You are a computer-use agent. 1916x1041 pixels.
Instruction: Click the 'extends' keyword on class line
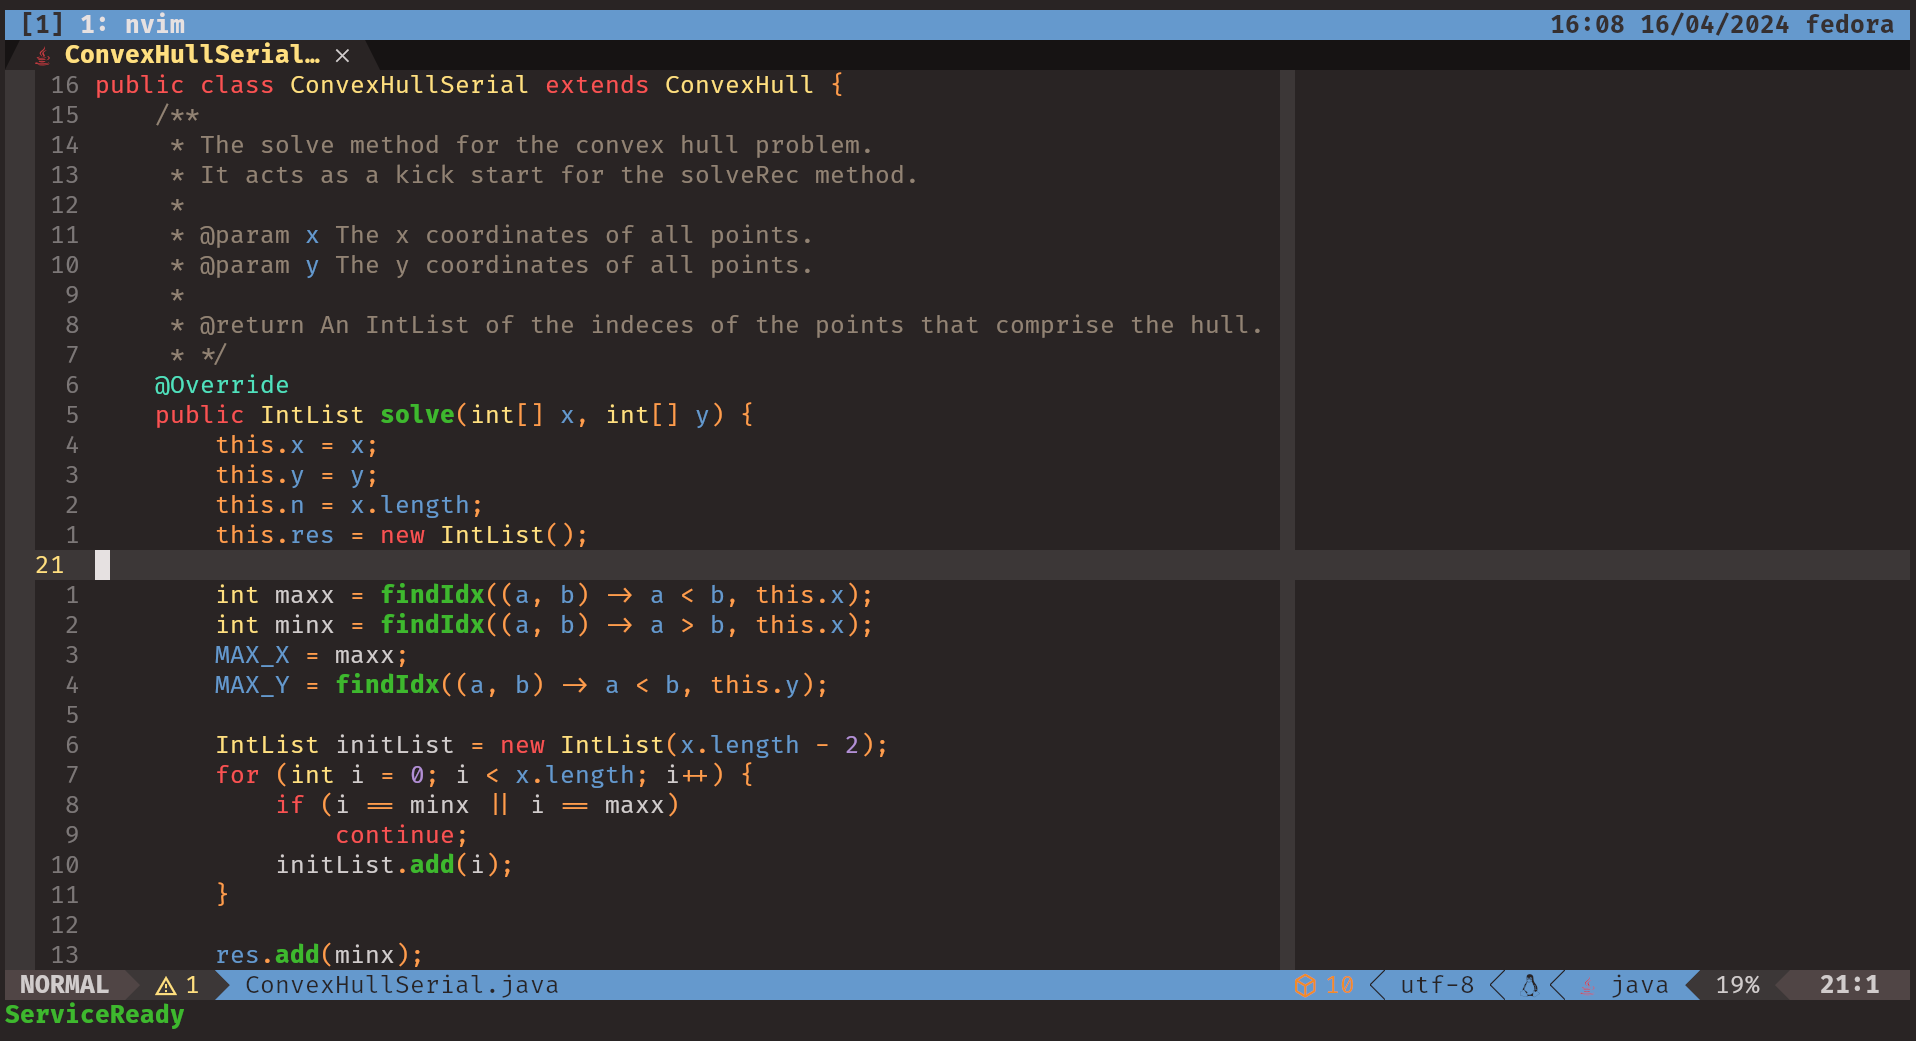point(597,85)
